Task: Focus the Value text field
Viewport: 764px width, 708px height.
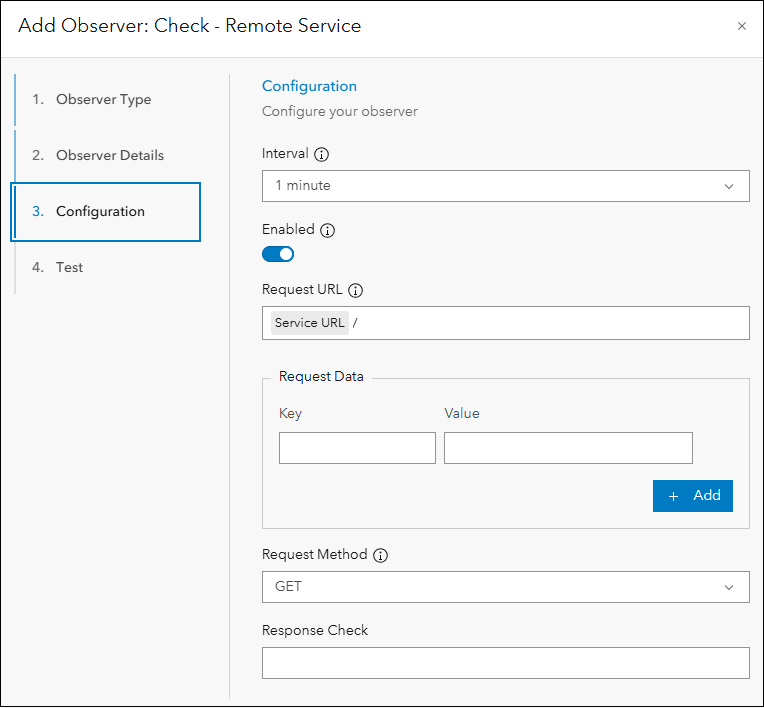Action: pyautogui.click(x=568, y=448)
